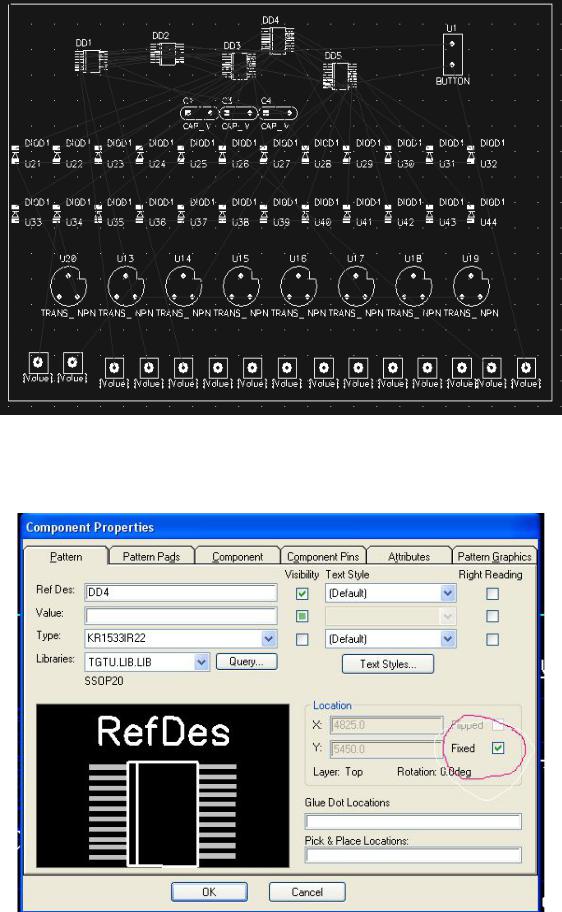Click the Query... button
This screenshot has width=562, height=912.
click(247, 661)
